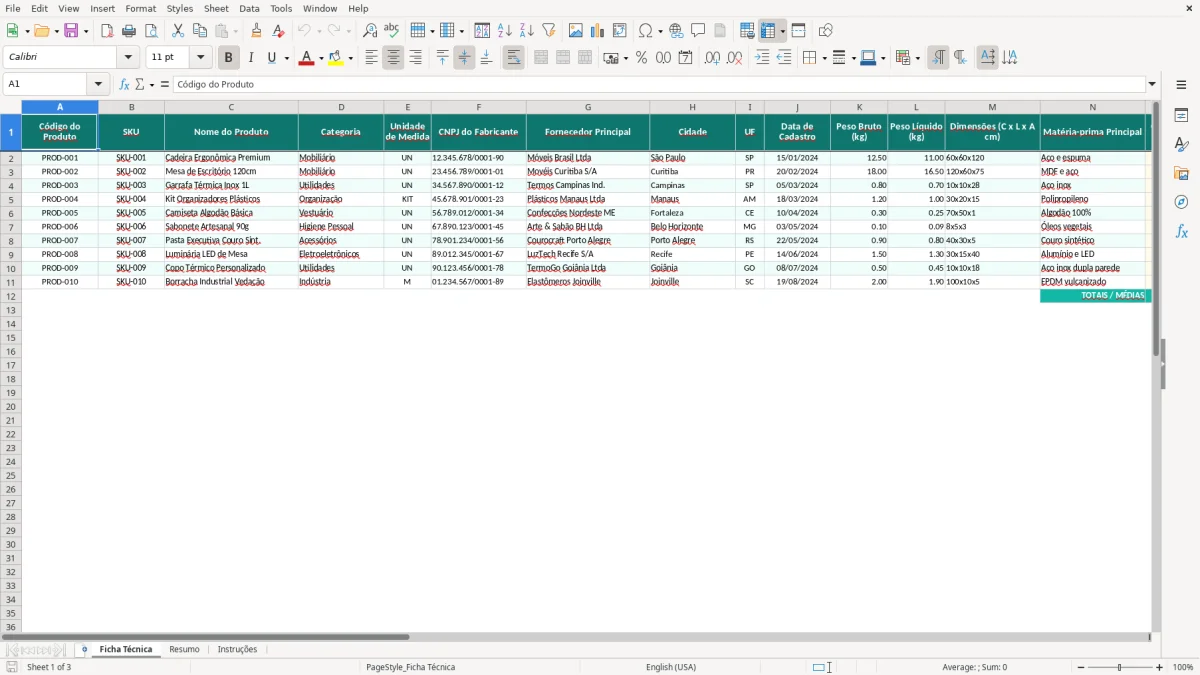Image resolution: width=1200 pixels, height=675 pixels.
Task: Click the zoom slider handle
Action: 1120,667
